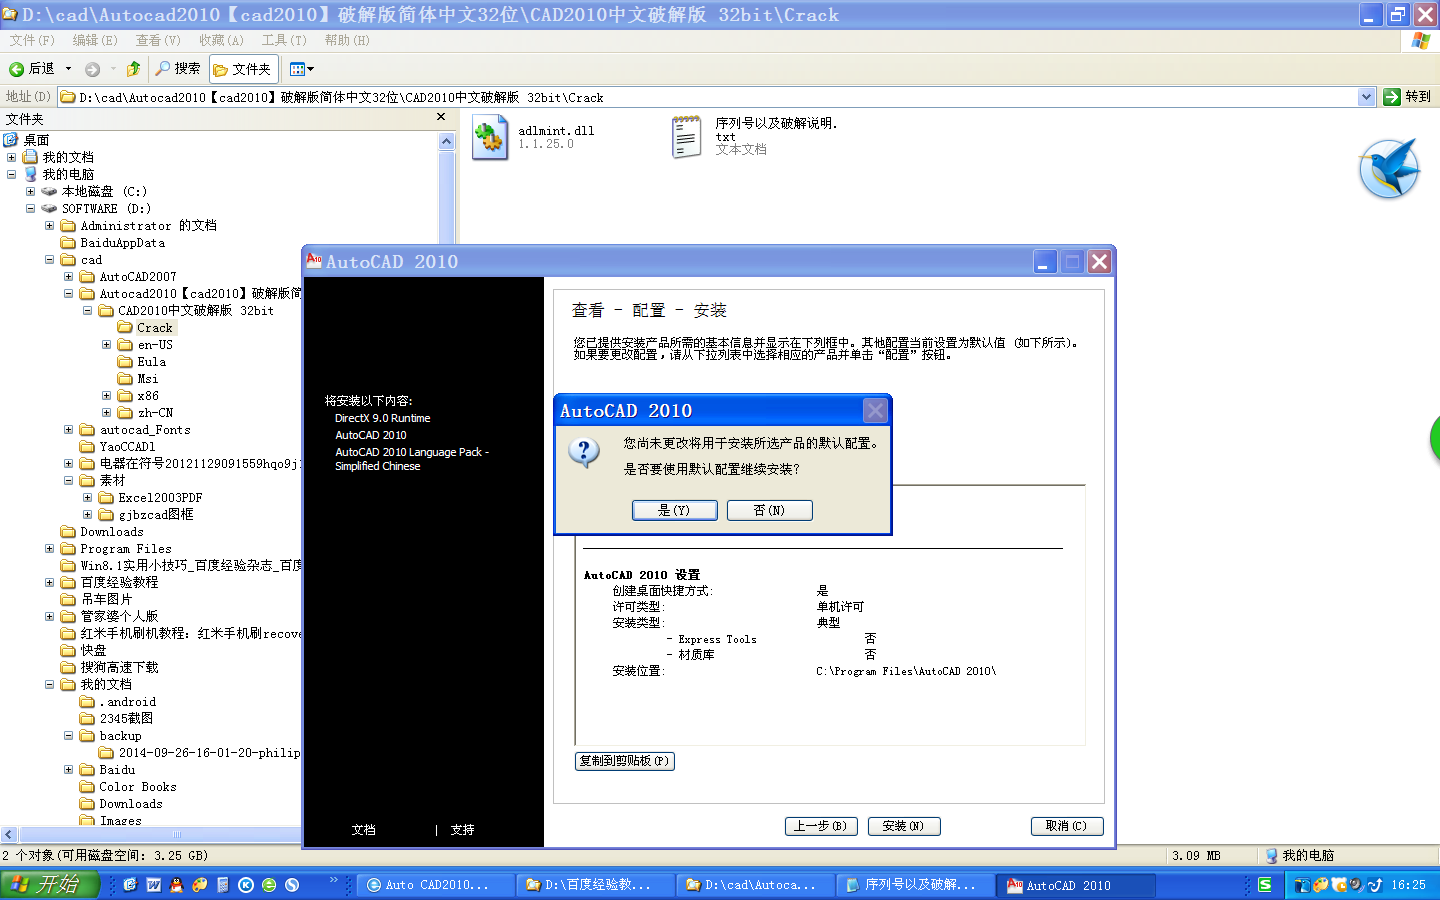The height and width of the screenshot is (900, 1440).
Task: Select the adlmint.dll file icon
Action: (x=490, y=137)
